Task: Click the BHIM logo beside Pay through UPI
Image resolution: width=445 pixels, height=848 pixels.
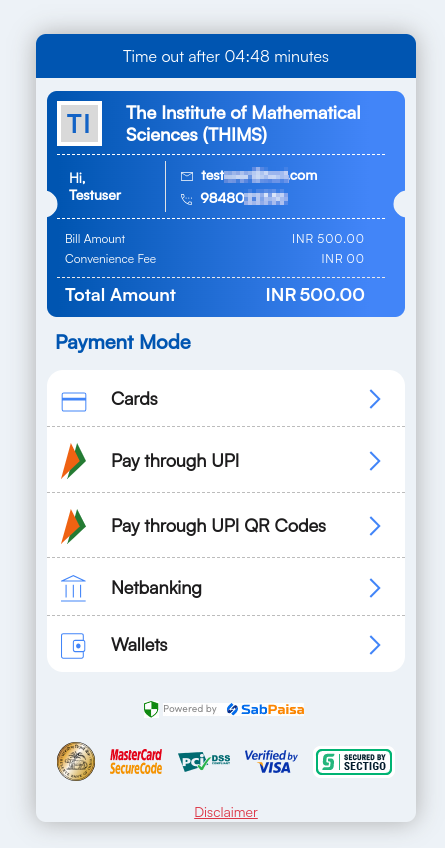Action: tap(74, 461)
